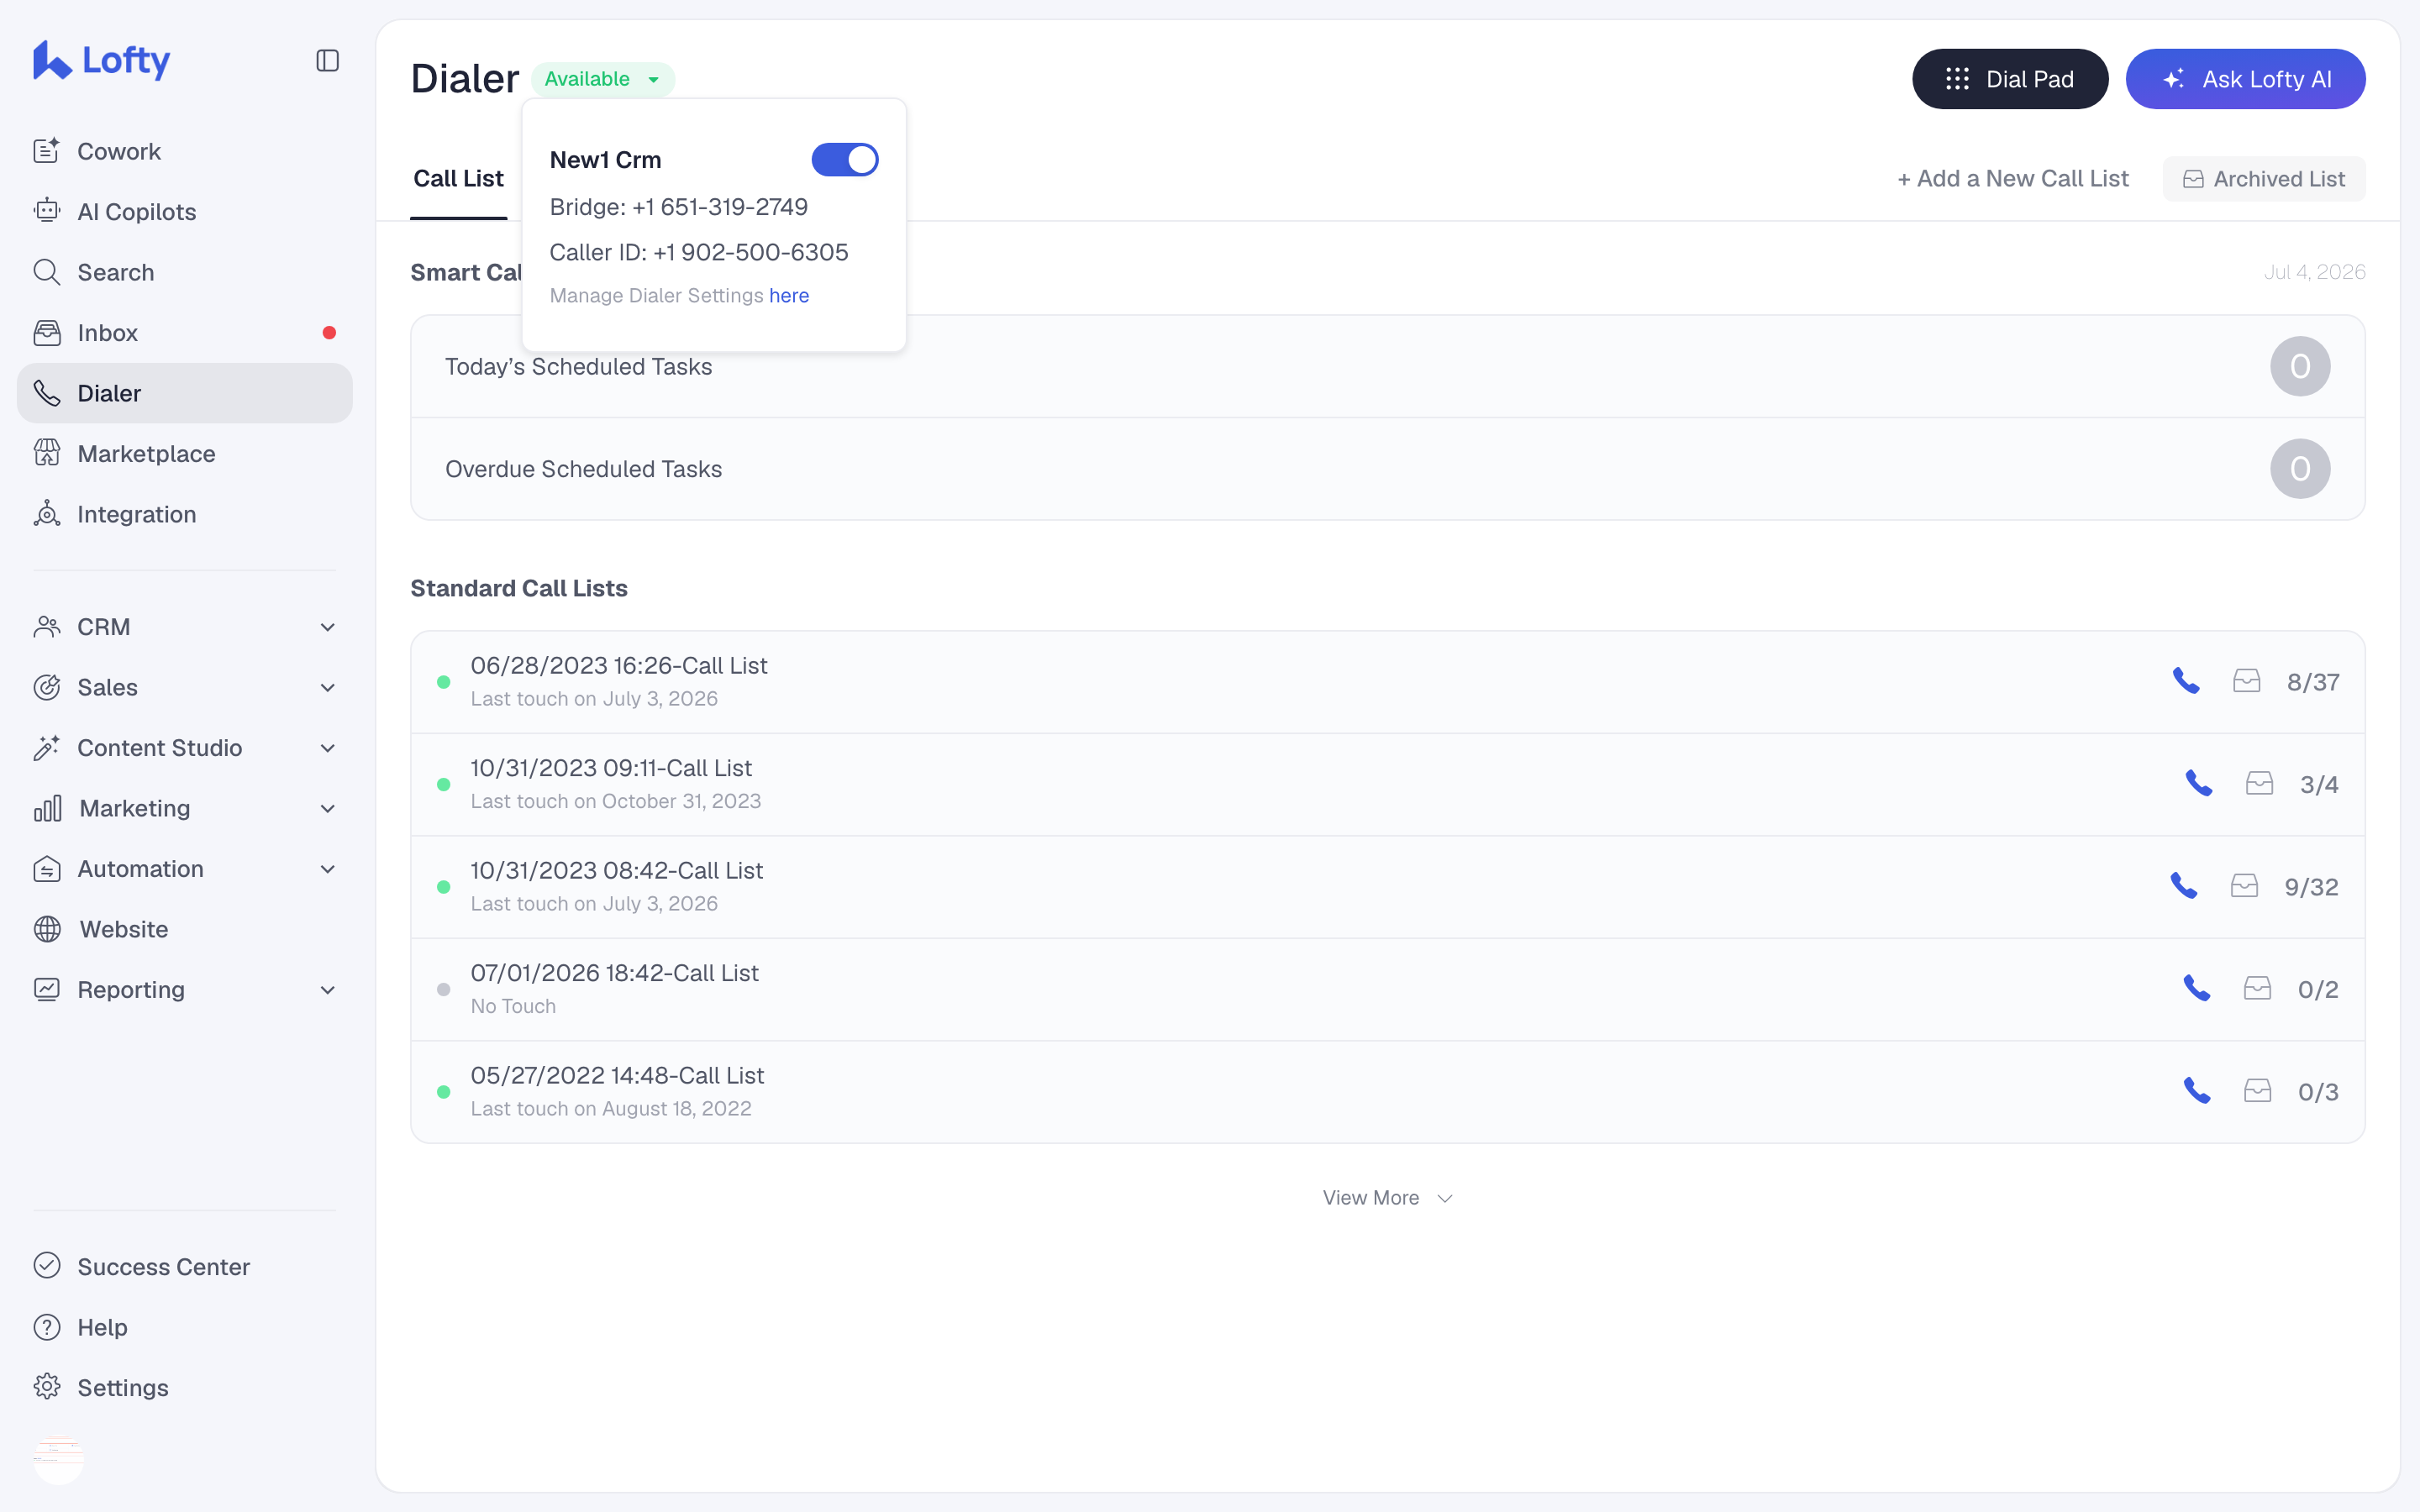Screen dimensions: 2420x1512
Task: Open the Dial Pad button
Action: (x=2010, y=79)
